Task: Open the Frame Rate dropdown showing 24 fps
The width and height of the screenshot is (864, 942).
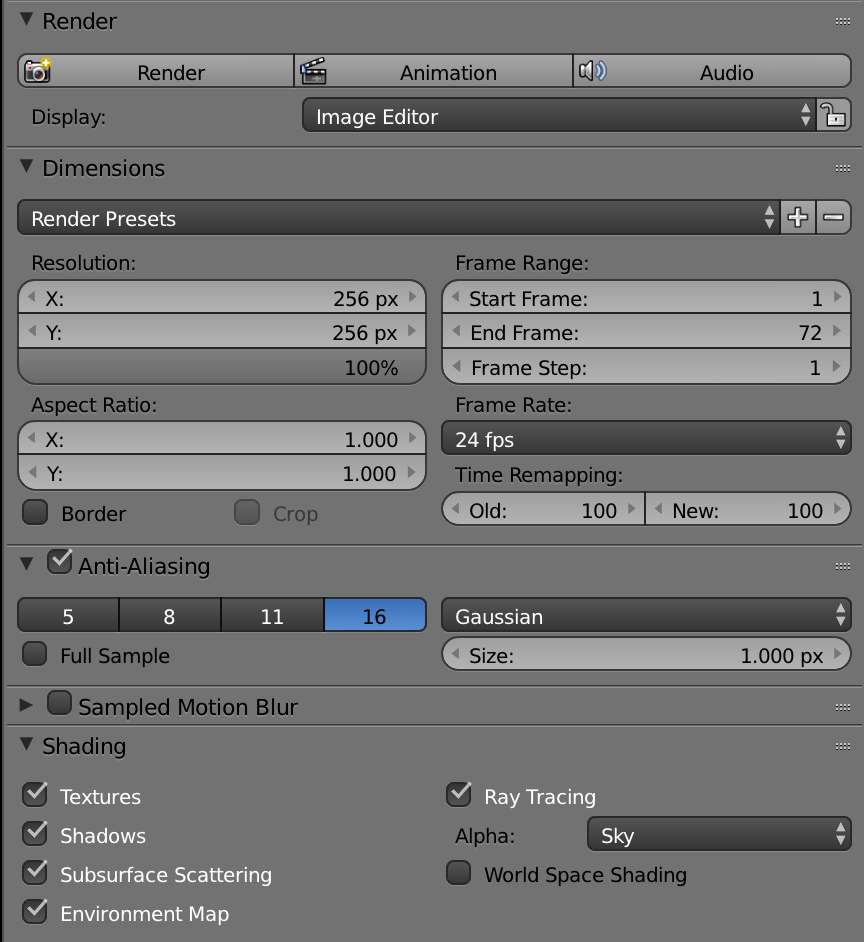Action: point(646,438)
